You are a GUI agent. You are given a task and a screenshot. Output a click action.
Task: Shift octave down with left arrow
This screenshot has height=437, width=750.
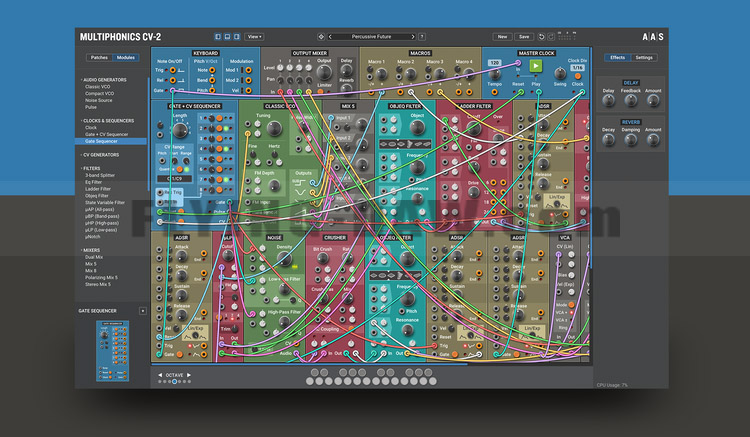160,375
